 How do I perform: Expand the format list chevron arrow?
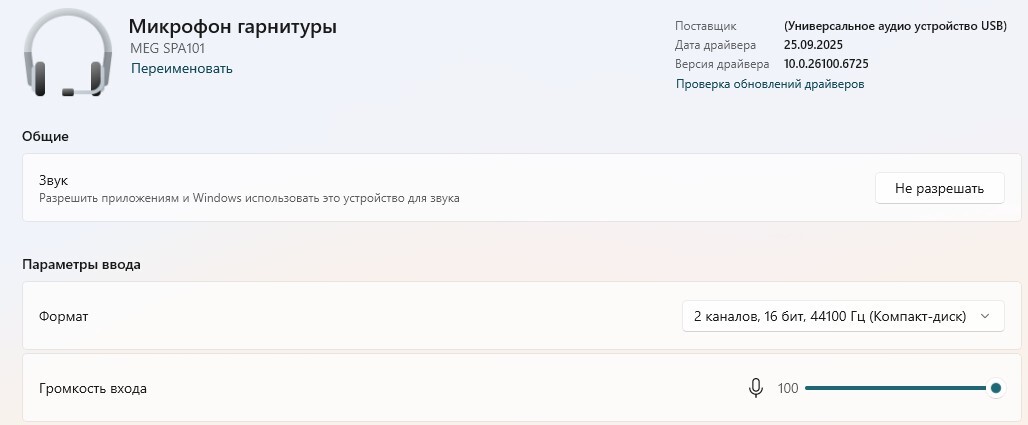coord(984,317)
